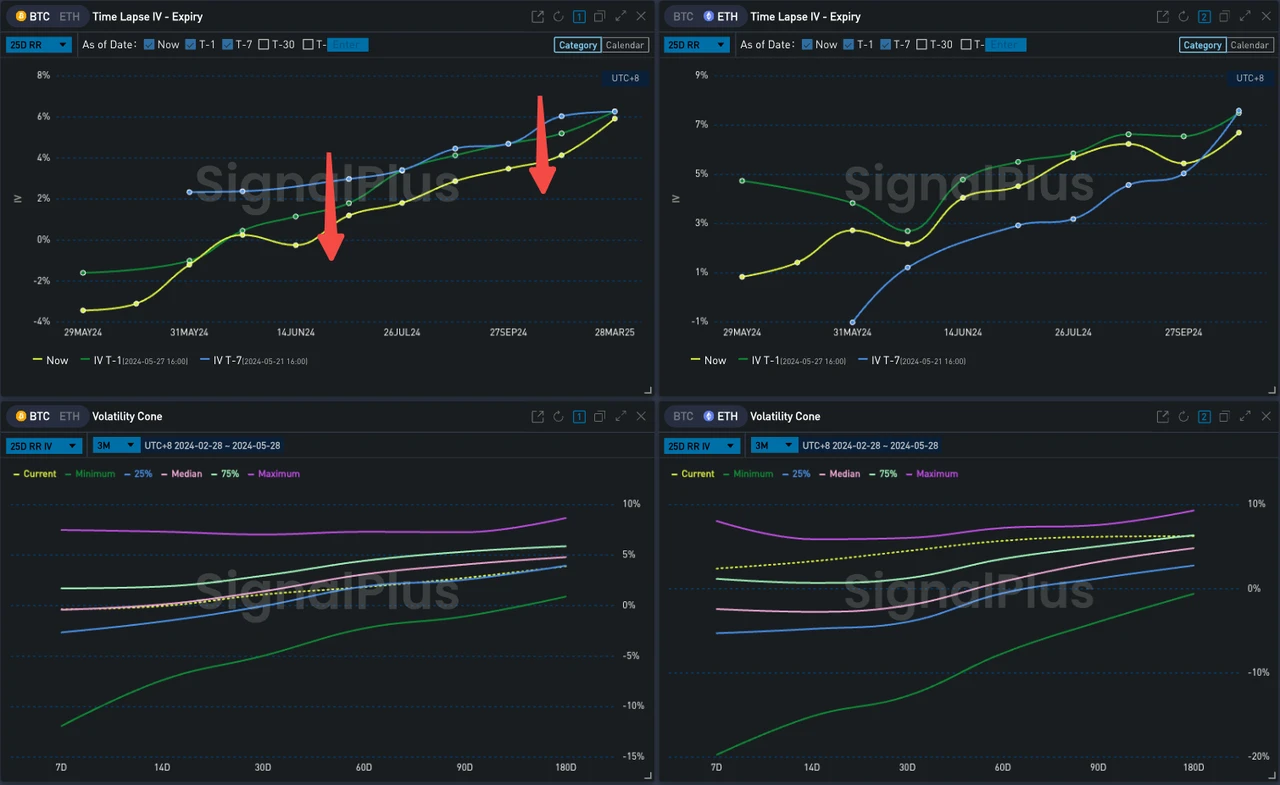Image resolution: width=1280 pixels, height=785 pixels.
Task: Enable T-30 checkbox in BTC Time Lapse panel
Action: pos(264,45)
